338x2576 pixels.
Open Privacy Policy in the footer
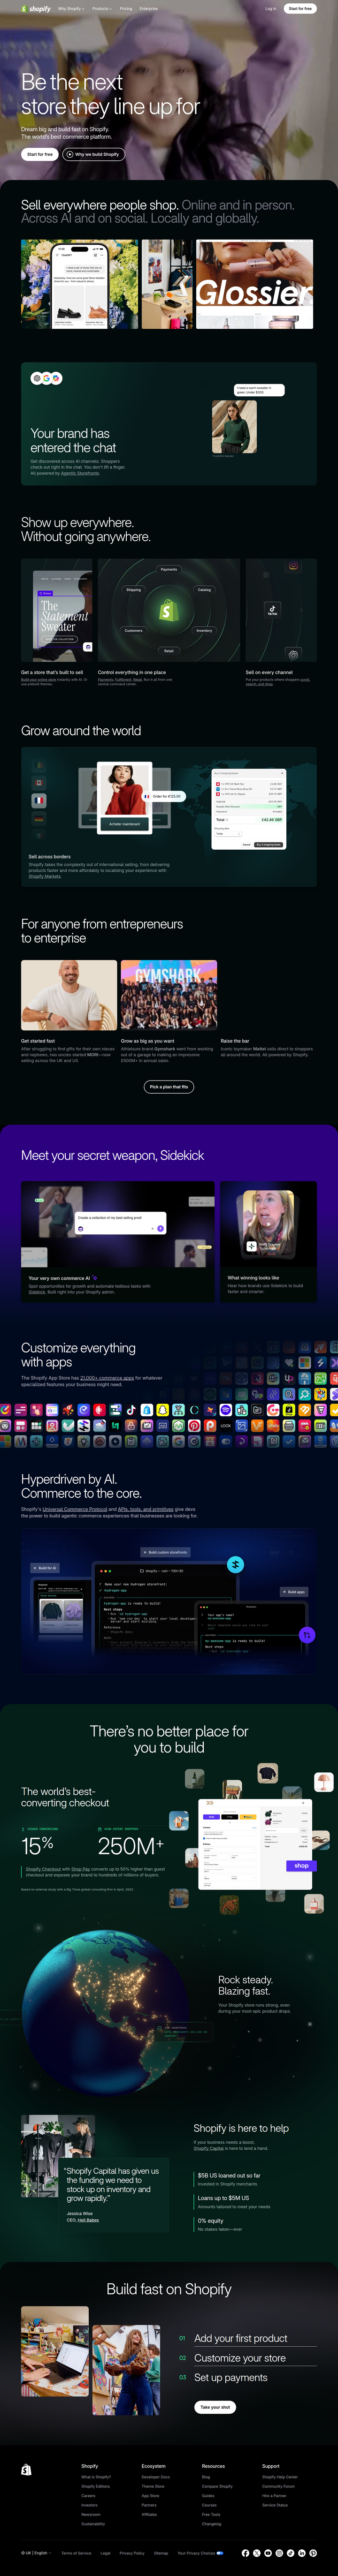(x=132, y=2553)
